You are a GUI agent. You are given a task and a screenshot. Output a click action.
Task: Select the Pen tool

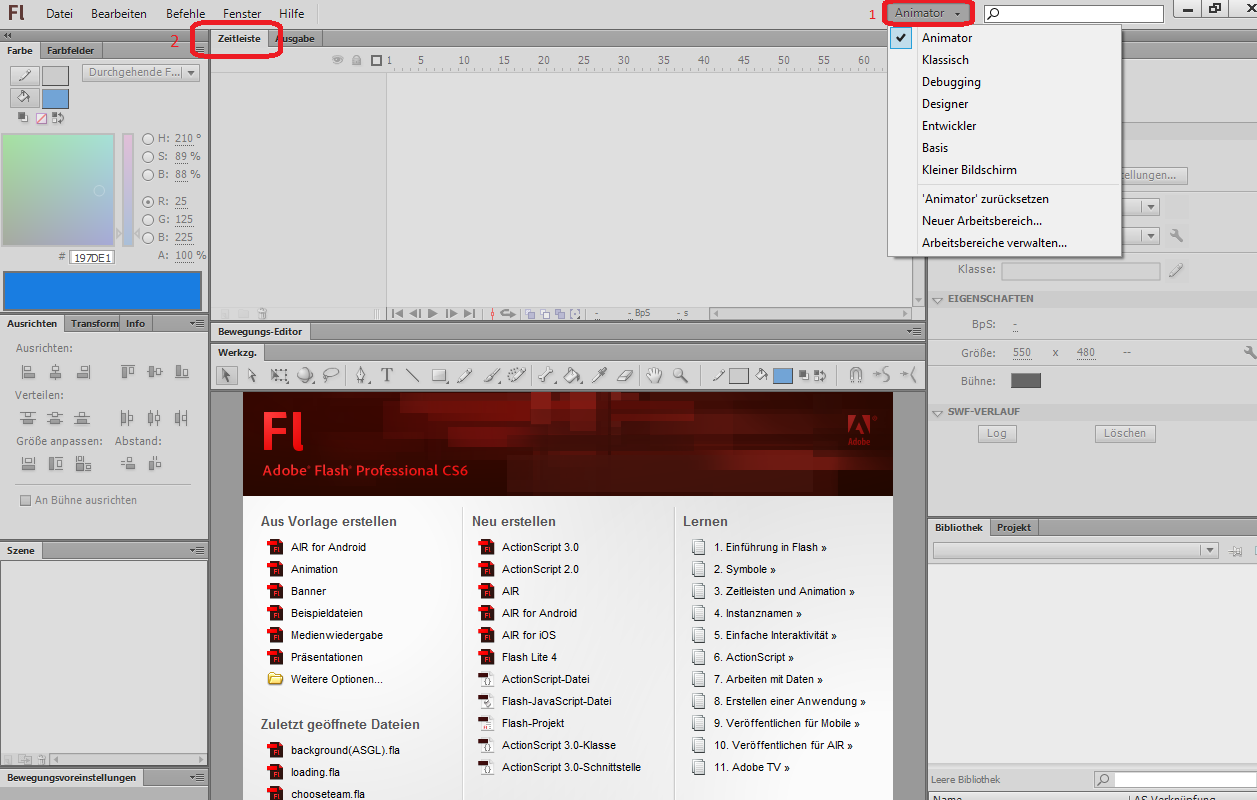click(361, 375)
